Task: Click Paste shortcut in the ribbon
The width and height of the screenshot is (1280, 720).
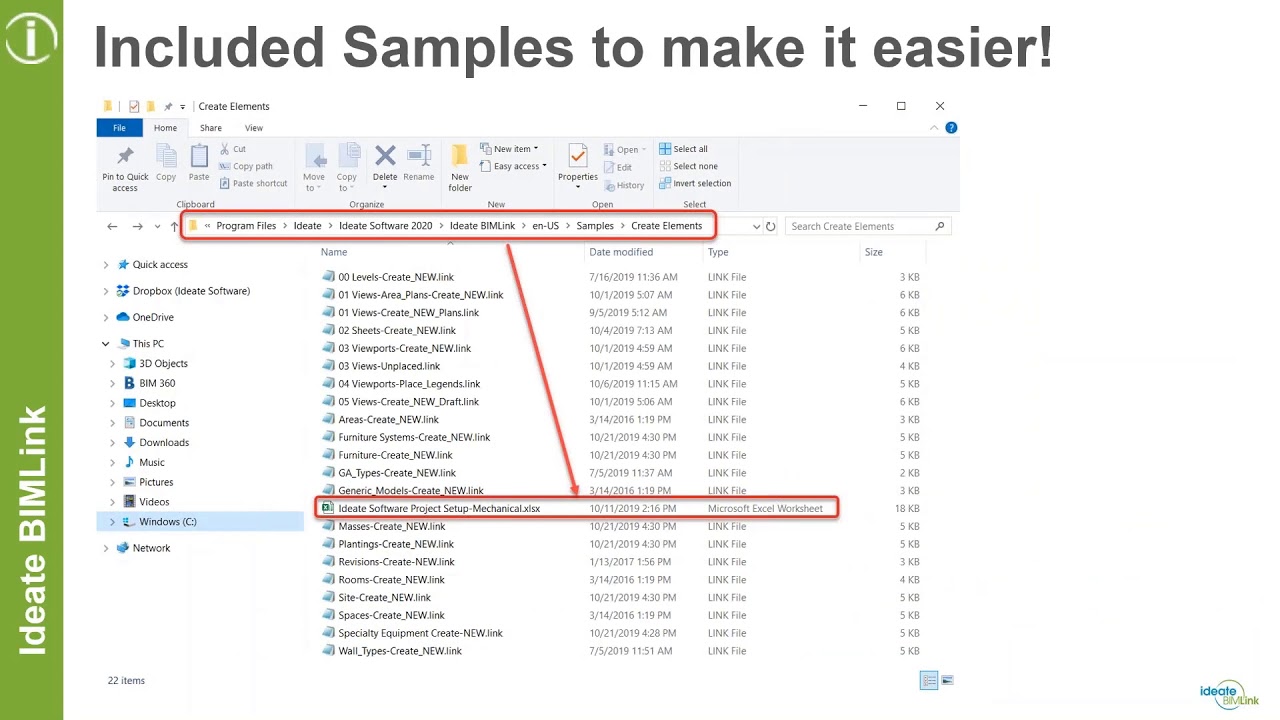Action: (253, 183)
